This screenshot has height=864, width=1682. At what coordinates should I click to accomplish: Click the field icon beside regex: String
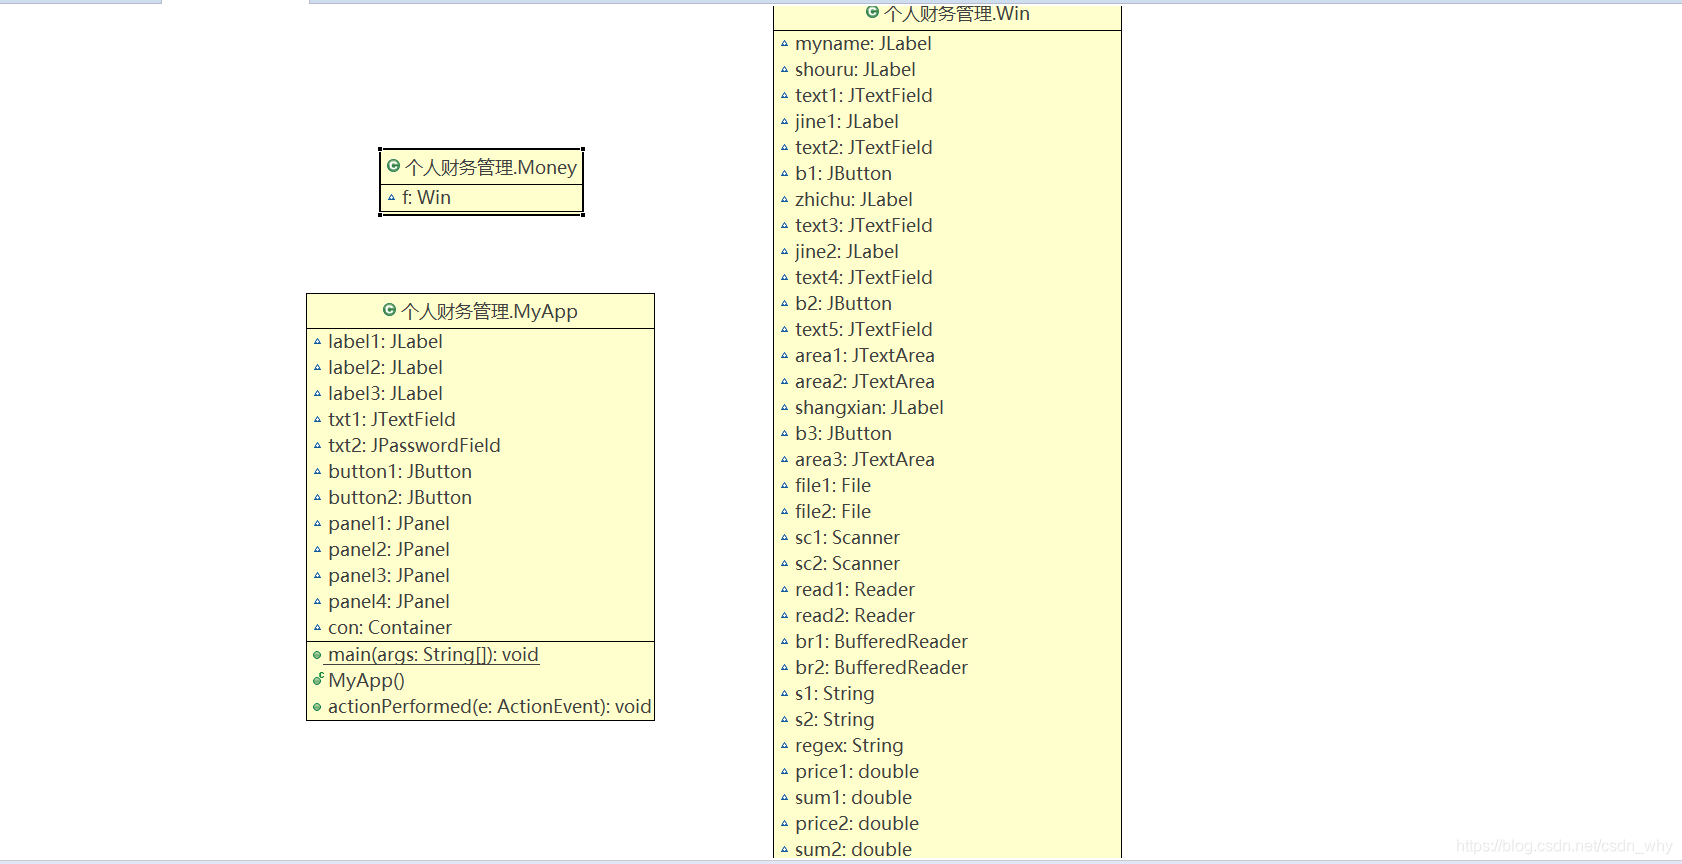click(784, 746)
